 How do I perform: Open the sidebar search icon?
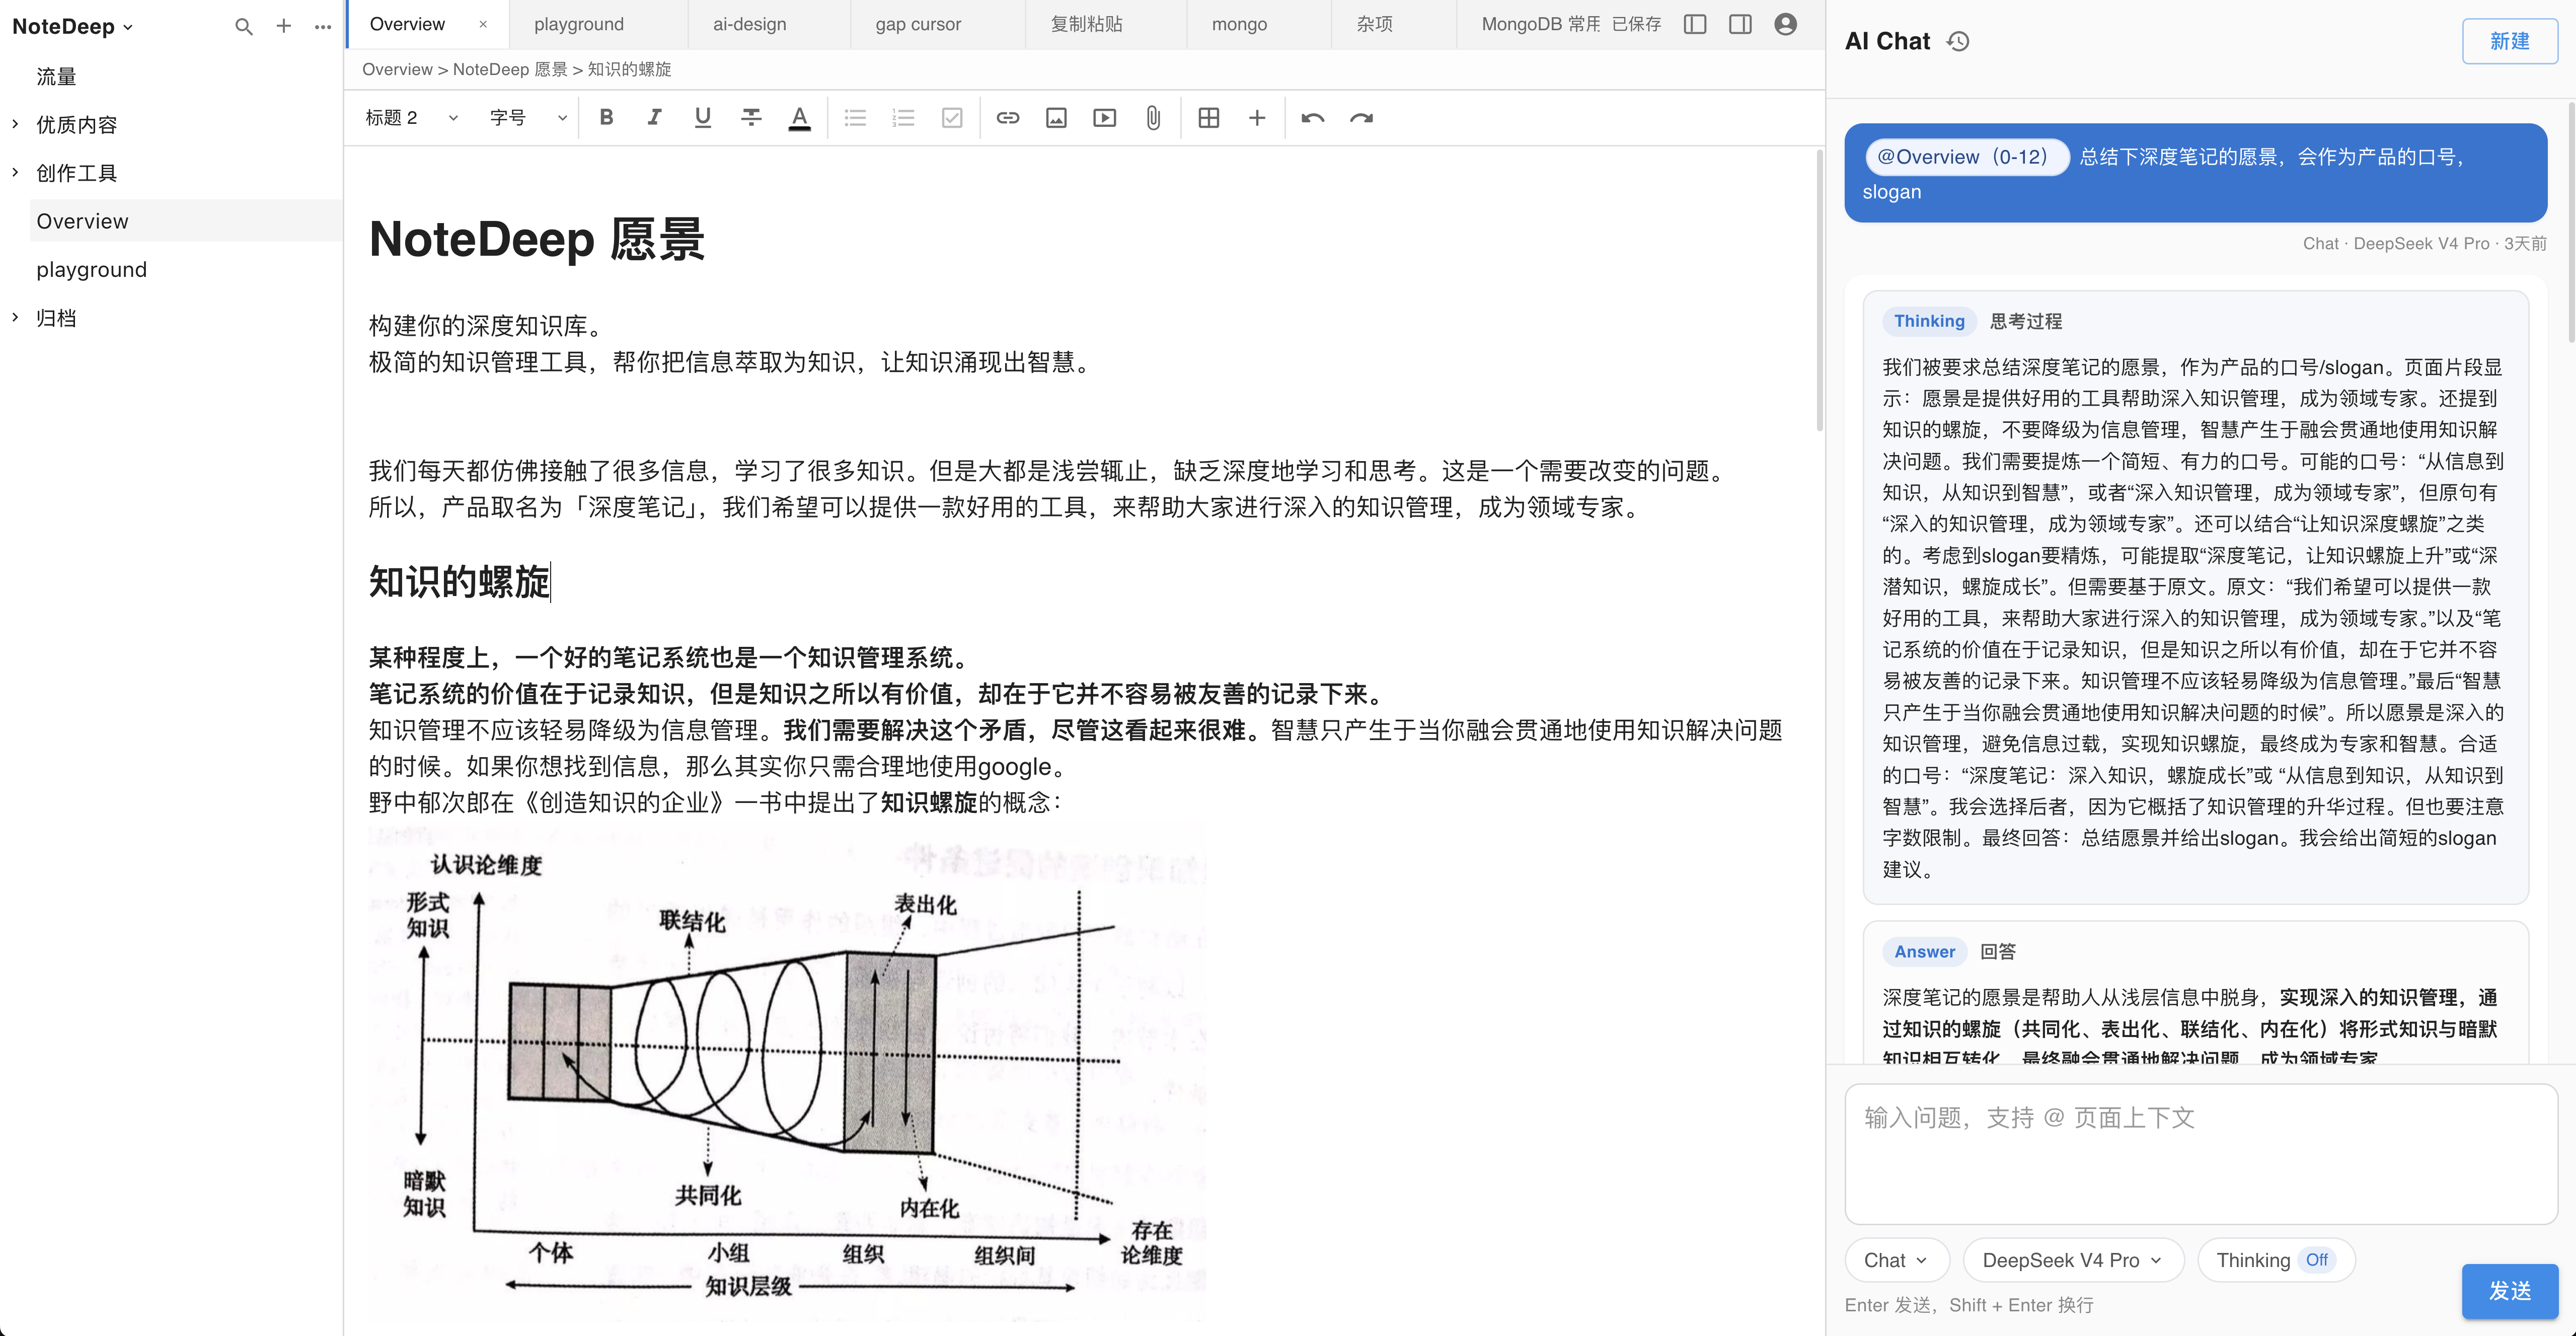pos(243,27)
